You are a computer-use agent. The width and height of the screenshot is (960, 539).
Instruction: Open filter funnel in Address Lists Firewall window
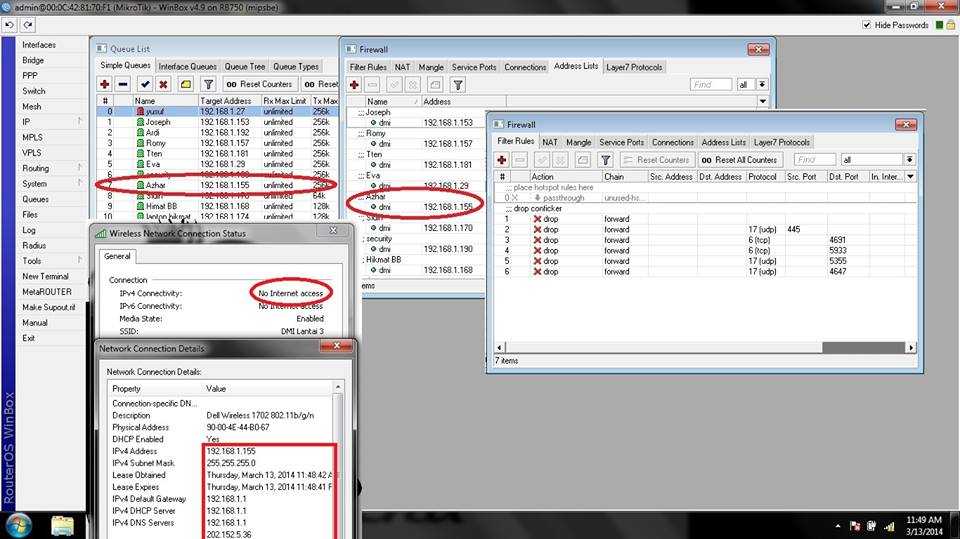click(458, 85)
